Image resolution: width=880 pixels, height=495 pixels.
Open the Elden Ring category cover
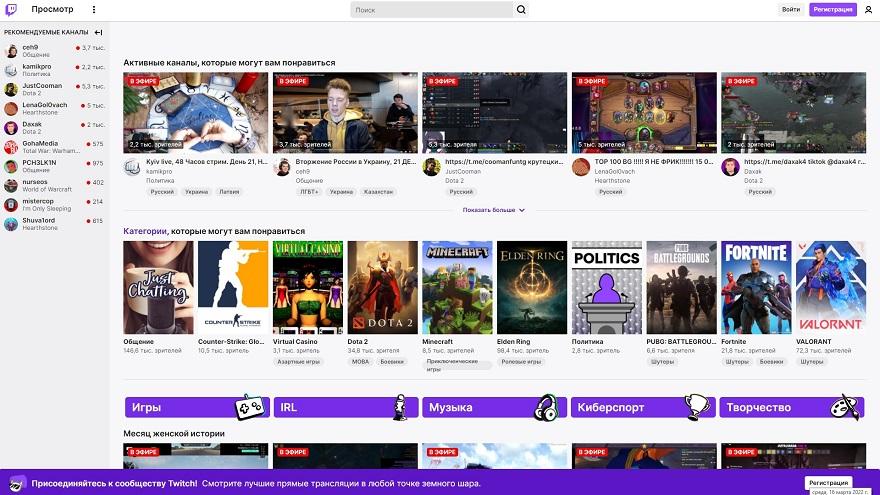pos(532,287)
